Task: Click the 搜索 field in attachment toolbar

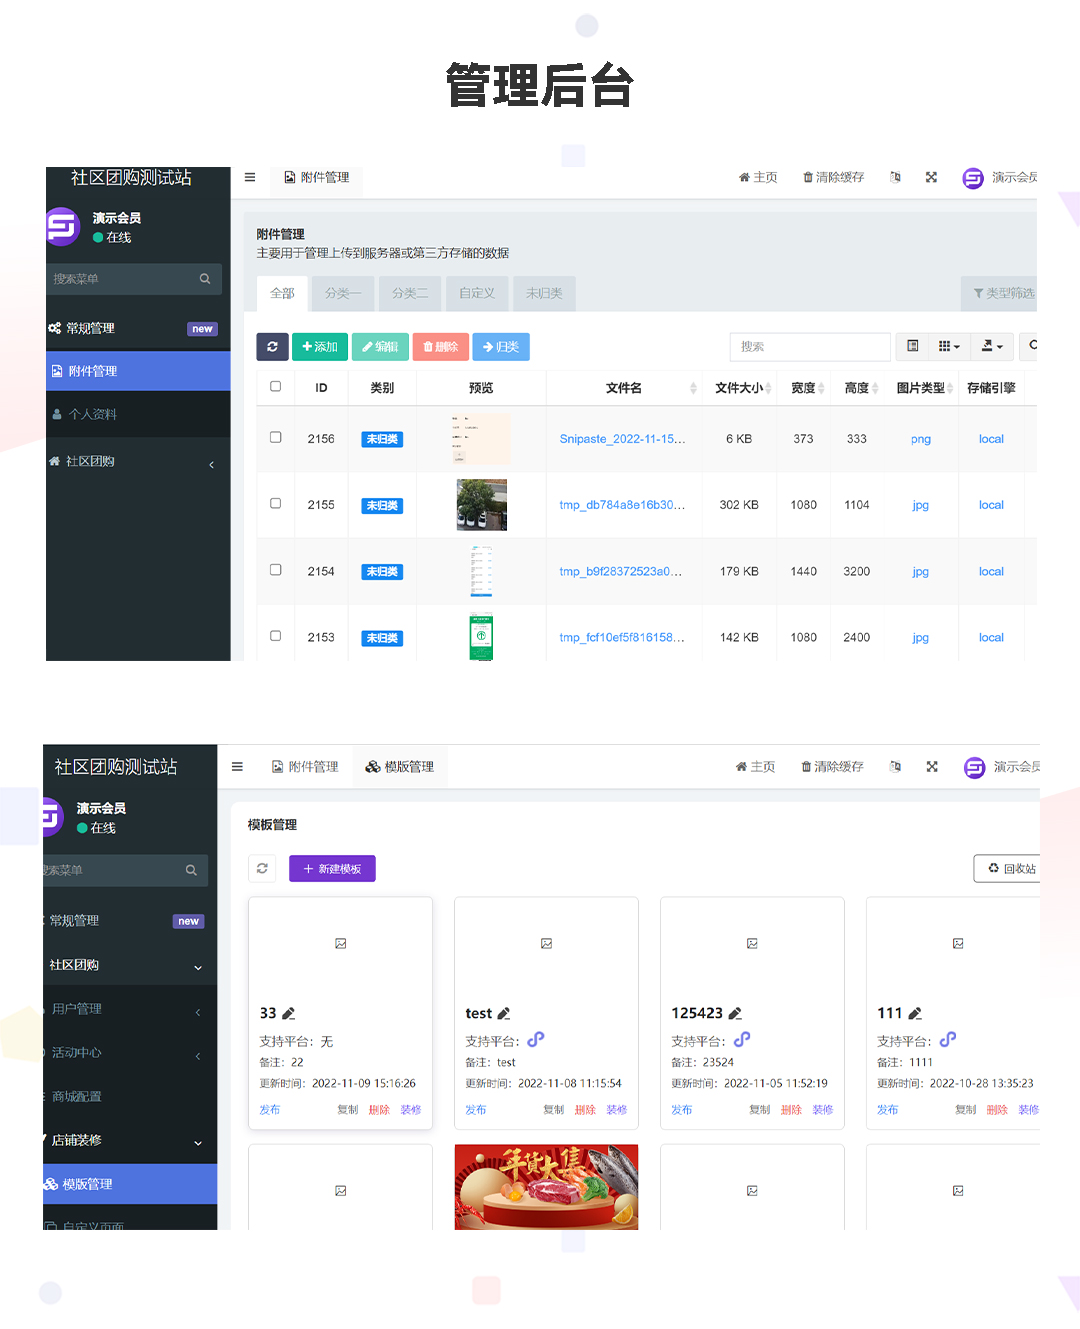Action: [x=810, y=347]
